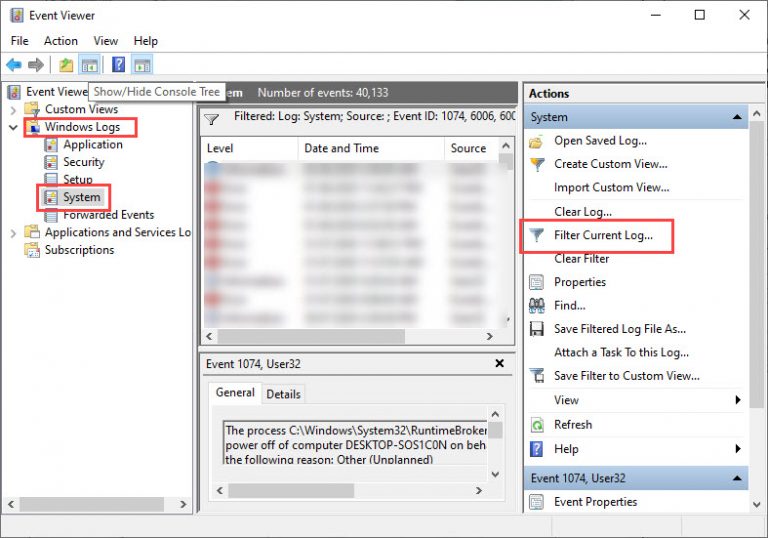Switch to the General tab

[x=235, y=392]
